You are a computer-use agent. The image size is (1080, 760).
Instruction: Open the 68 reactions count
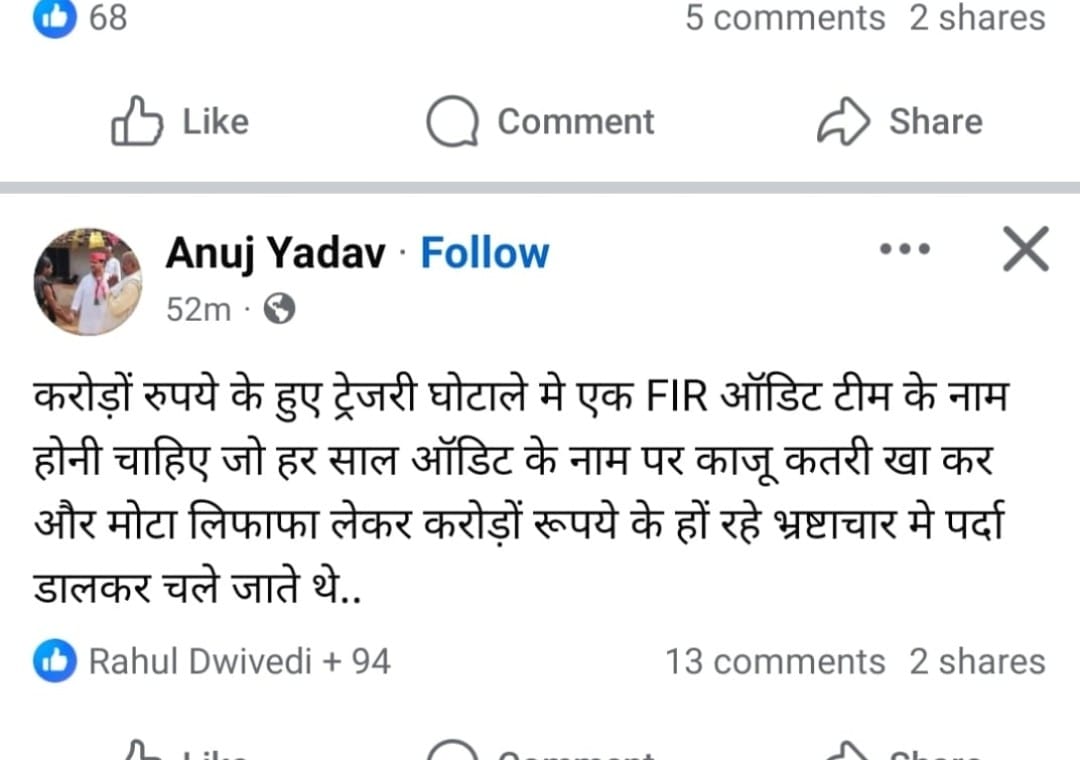tap(109, 18)
